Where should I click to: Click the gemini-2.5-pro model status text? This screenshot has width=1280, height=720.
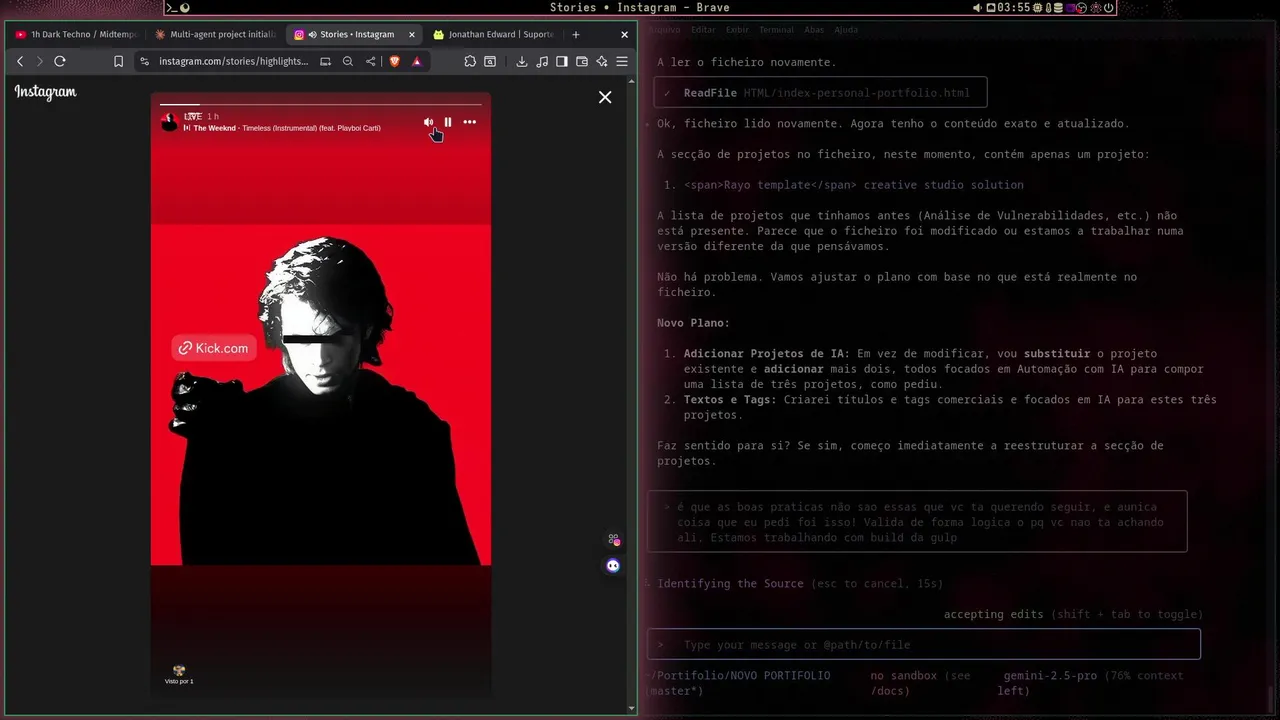(x=1050, y=676)
